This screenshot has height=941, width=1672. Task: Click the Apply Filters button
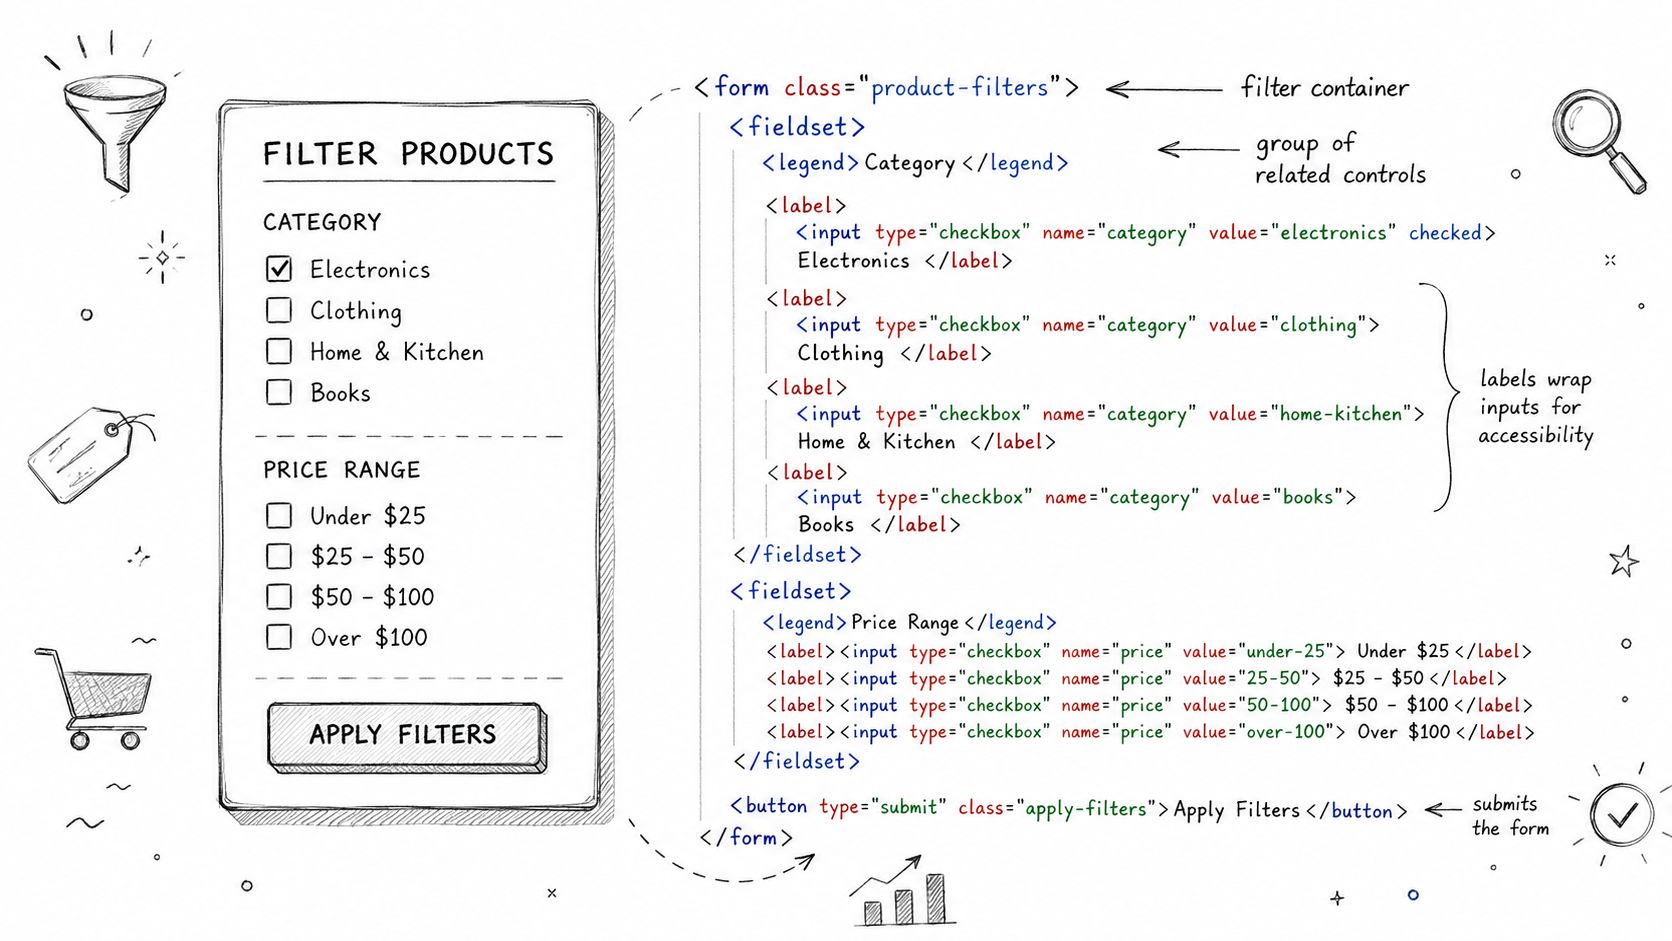pyautogui.click(x=405, y=736)
